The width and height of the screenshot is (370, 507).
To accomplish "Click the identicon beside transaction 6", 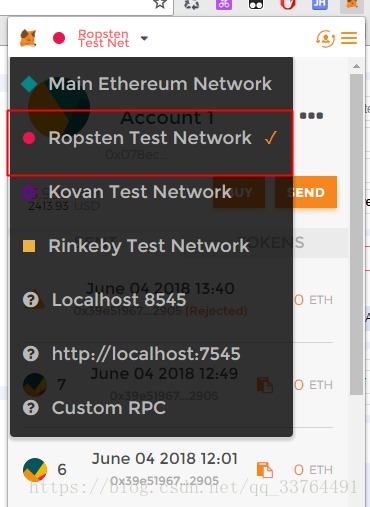I will (x=35, y=470).
